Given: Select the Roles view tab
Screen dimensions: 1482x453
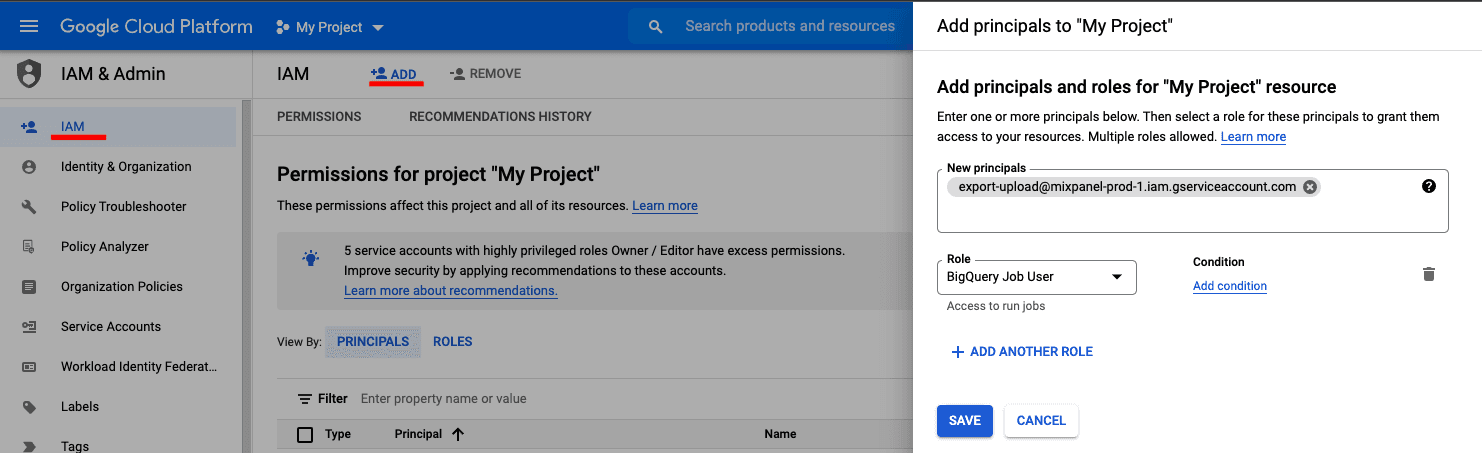Looking at the screenshot, I should [x=452, y=342].
